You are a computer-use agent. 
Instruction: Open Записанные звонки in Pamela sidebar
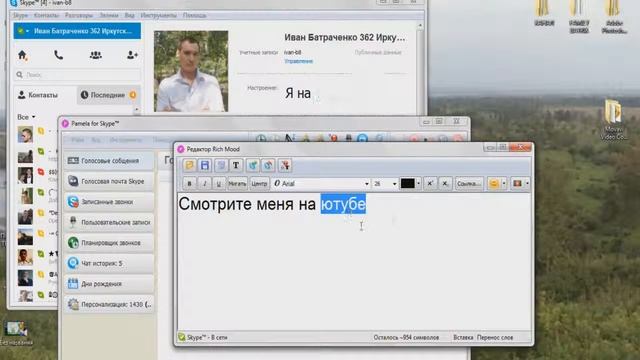[x=109, y=202]
